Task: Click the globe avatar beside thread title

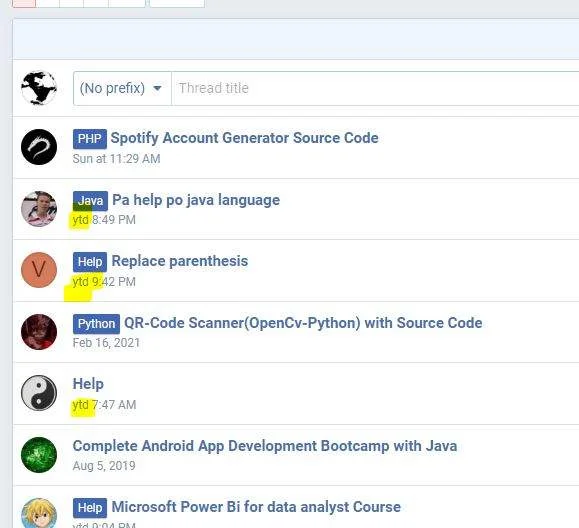Action: pyautogui.click(x=39, y=88)
